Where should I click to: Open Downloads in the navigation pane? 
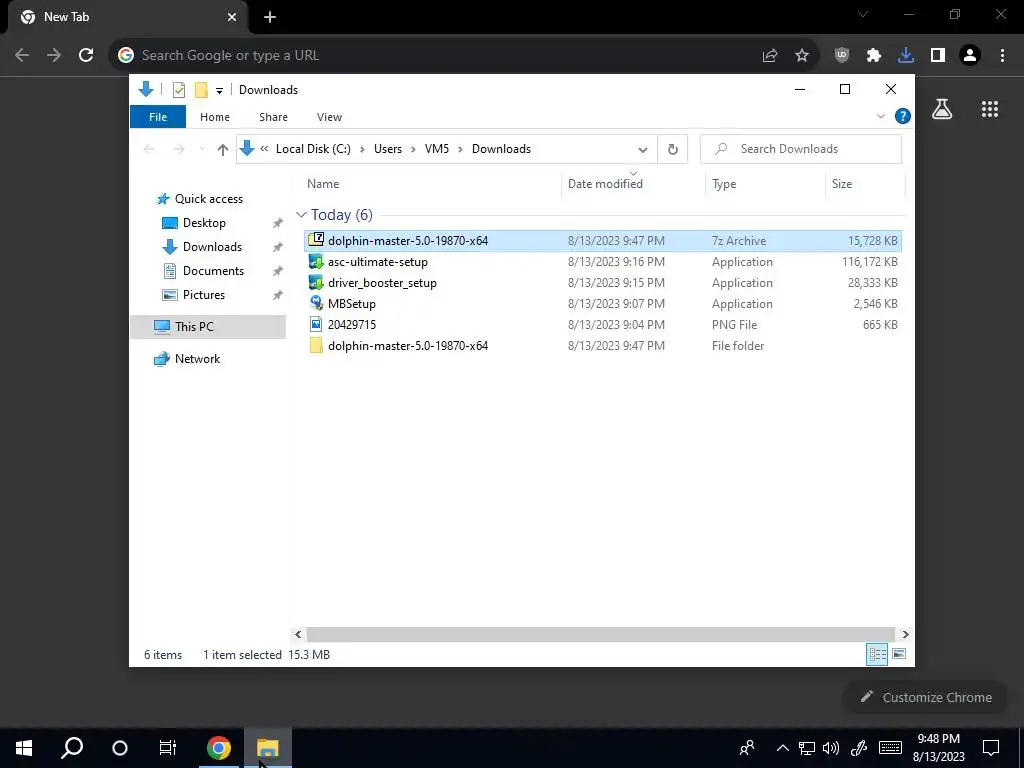pyautogui.click(x=212, y=247)
